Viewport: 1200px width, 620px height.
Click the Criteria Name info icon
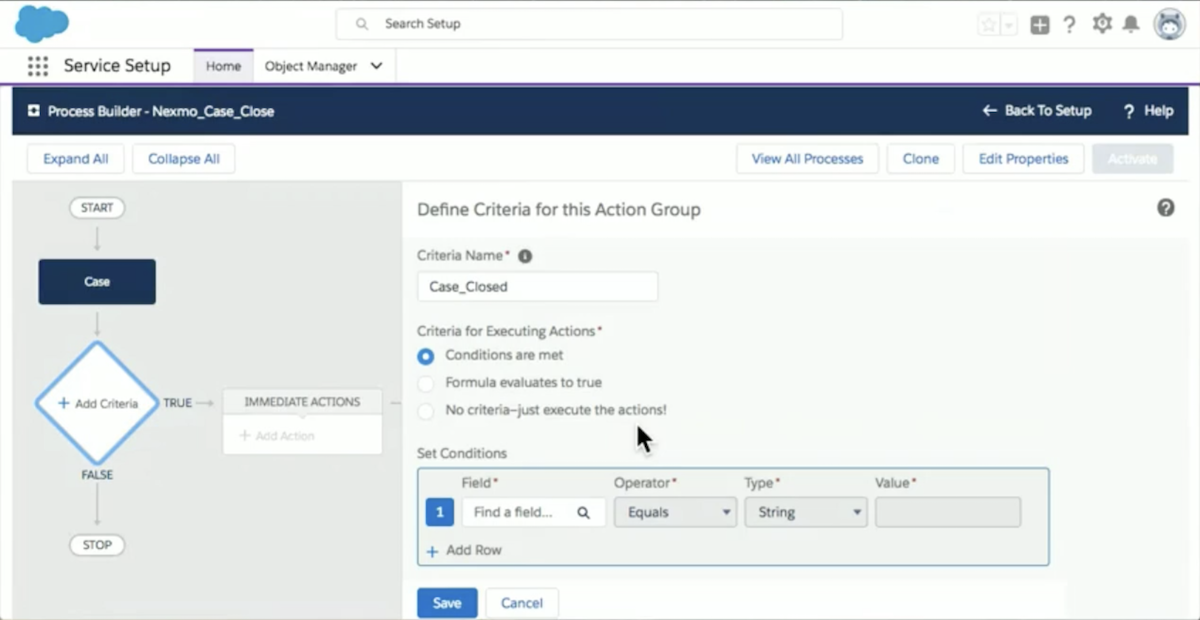click(x=525, y=256)
